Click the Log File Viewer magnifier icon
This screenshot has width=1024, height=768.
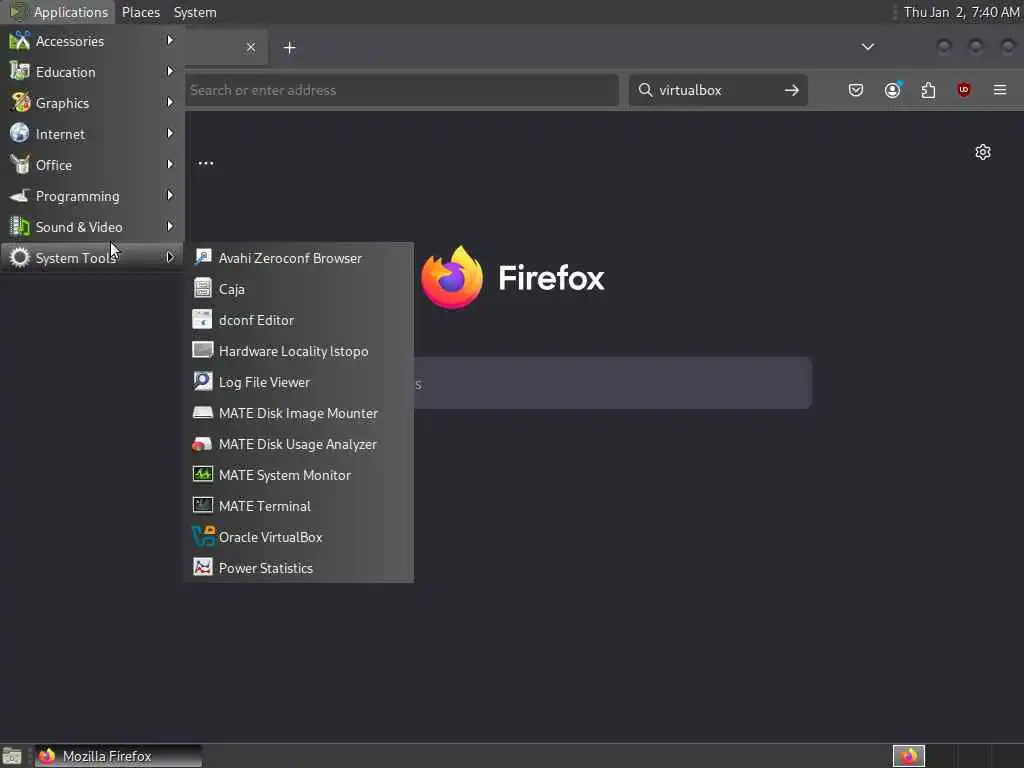(x=202, y=381)
